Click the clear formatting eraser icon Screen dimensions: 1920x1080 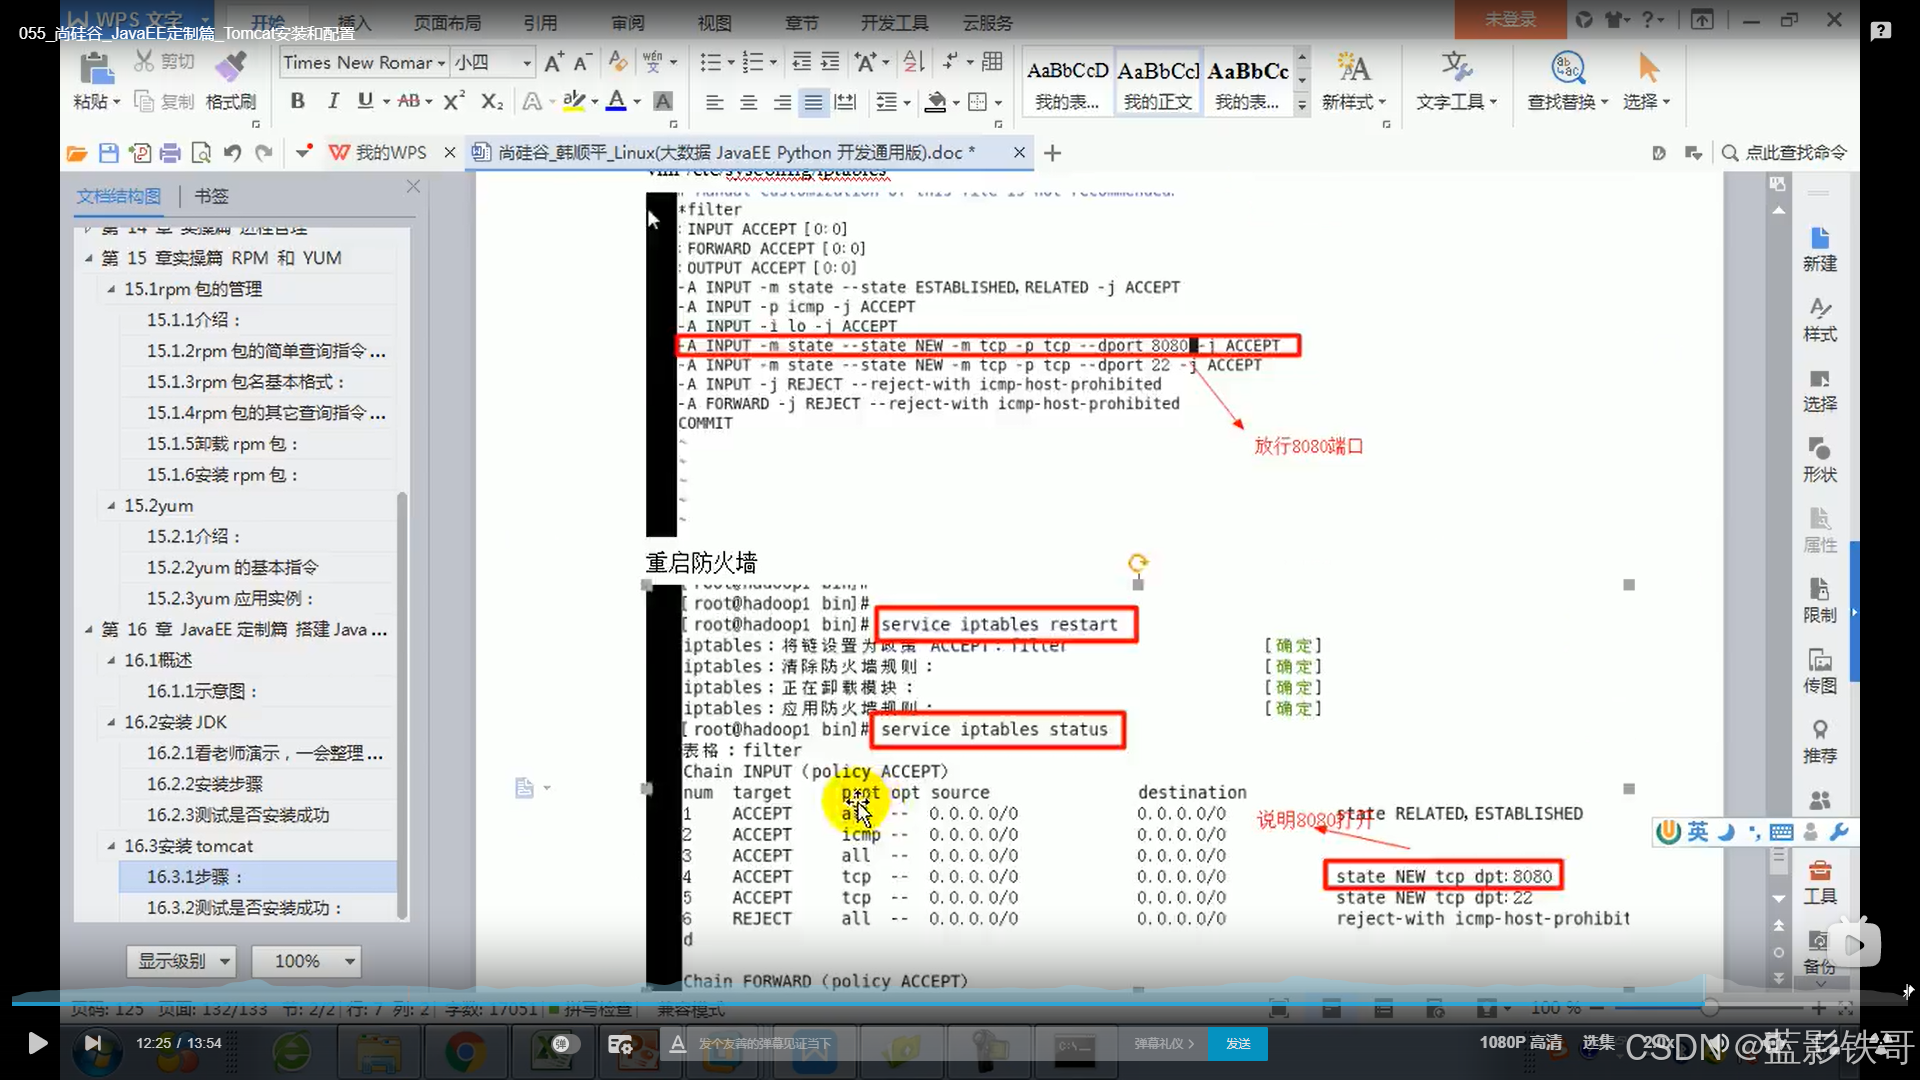618,62
